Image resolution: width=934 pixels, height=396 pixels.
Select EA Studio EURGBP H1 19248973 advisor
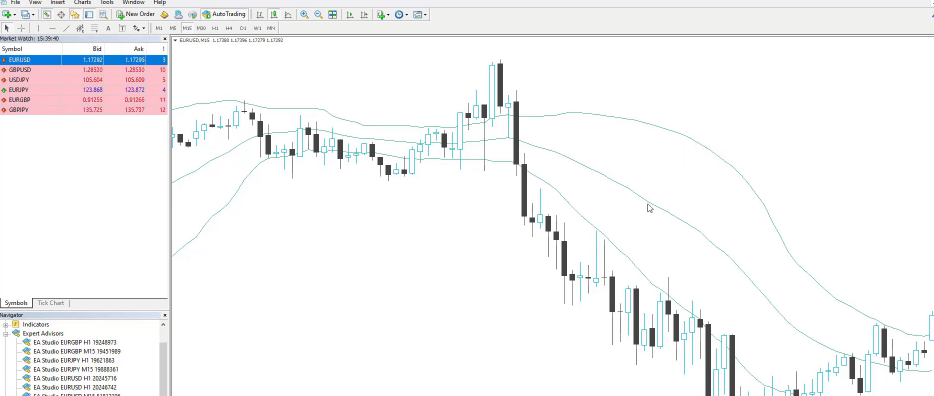click(x=74, y=342)
